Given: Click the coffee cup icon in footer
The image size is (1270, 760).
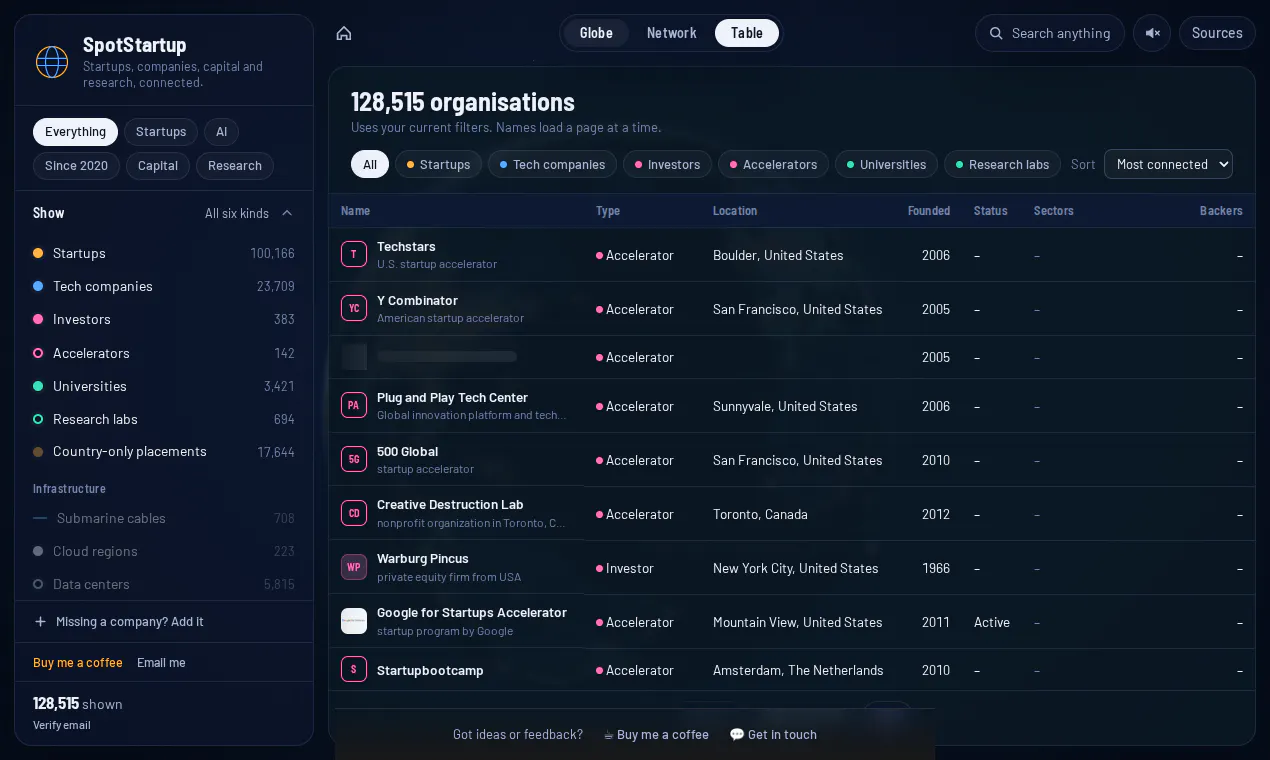Looking at the screenshot, I should (608, 735).
